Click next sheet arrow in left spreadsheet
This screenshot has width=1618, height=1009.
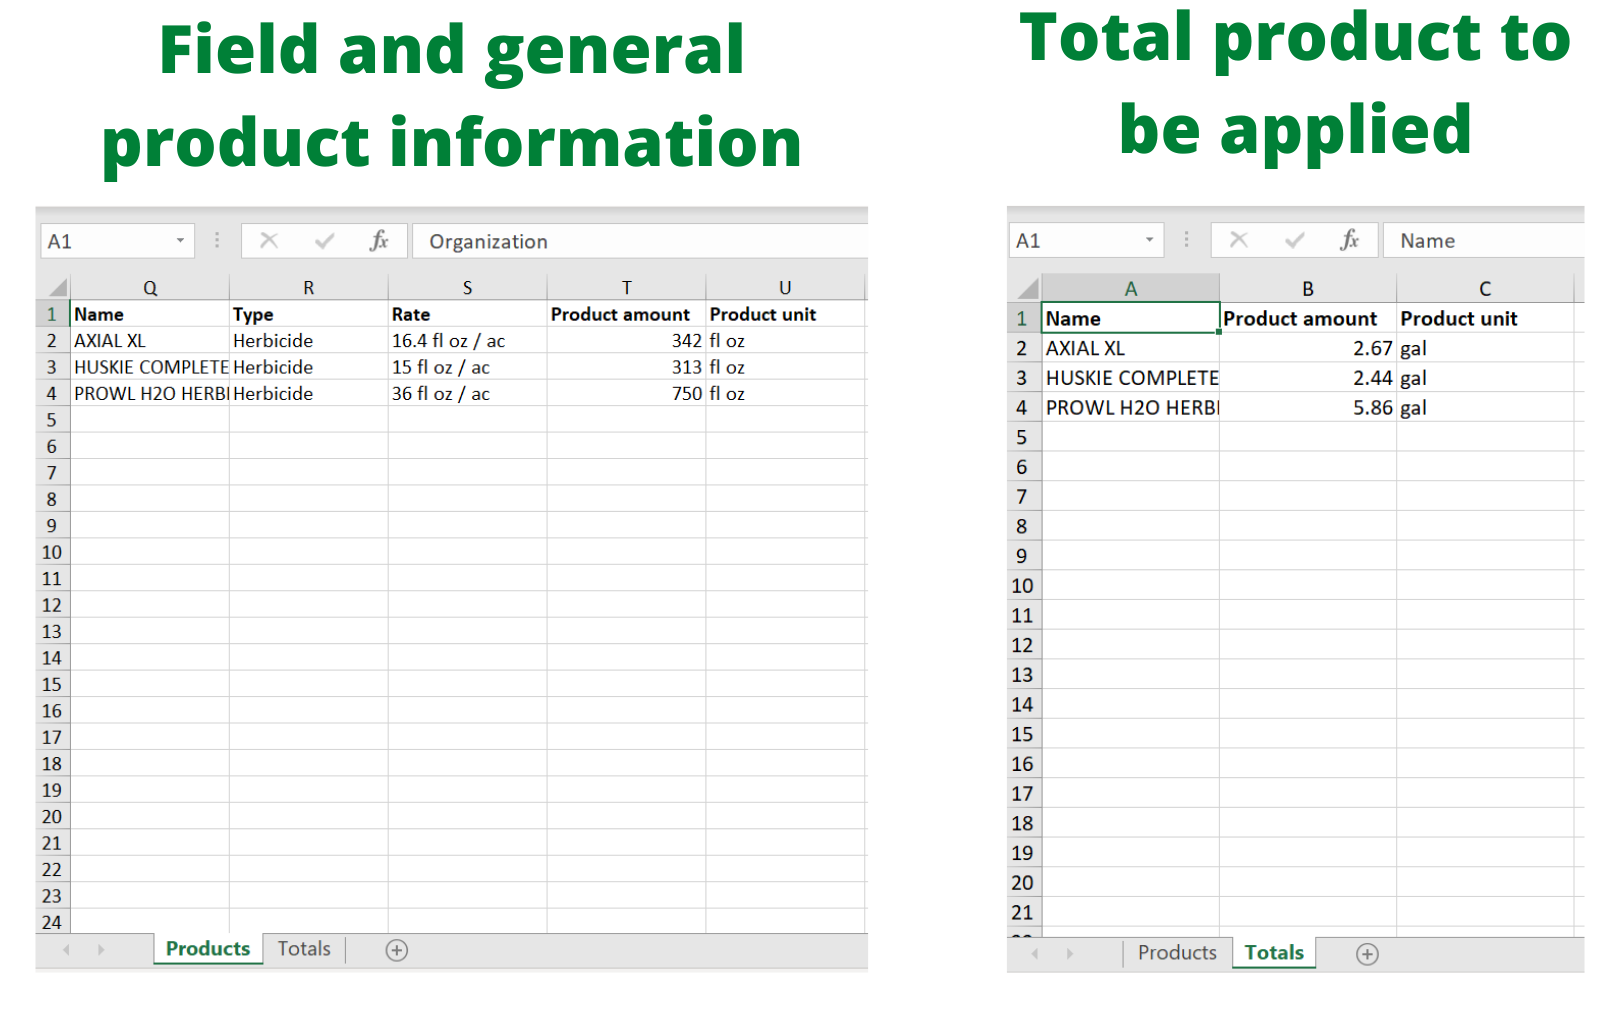tap(101, 950)
